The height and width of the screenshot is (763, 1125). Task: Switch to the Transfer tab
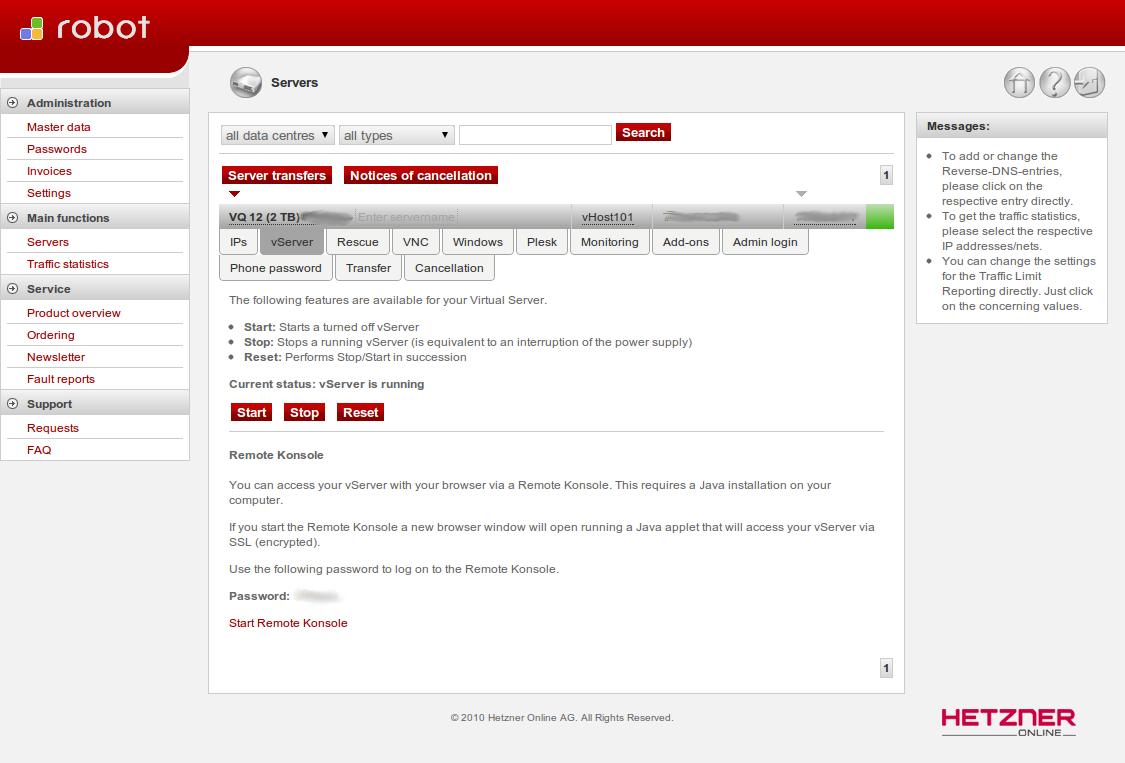click(368, 268)
